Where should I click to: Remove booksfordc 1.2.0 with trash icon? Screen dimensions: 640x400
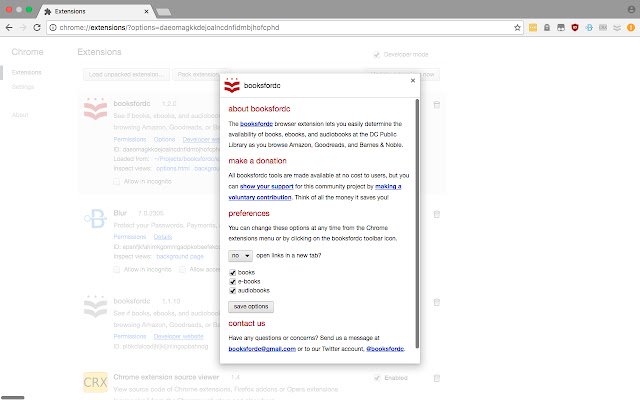tap(436, 105)
